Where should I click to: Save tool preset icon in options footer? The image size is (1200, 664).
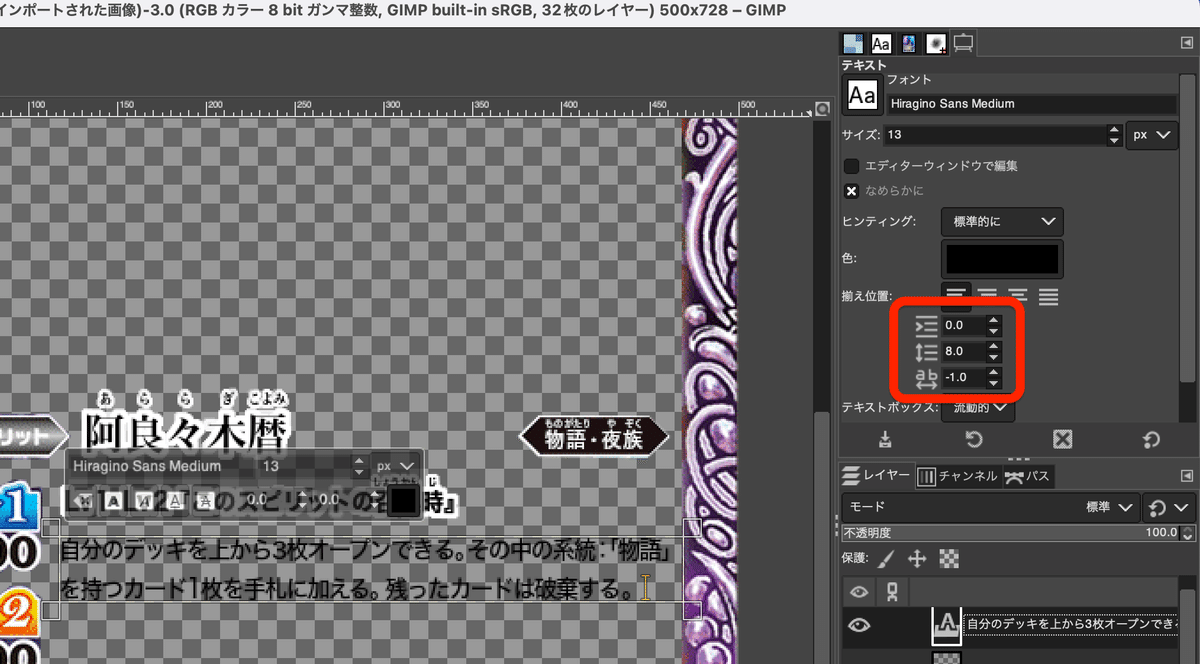885,440
